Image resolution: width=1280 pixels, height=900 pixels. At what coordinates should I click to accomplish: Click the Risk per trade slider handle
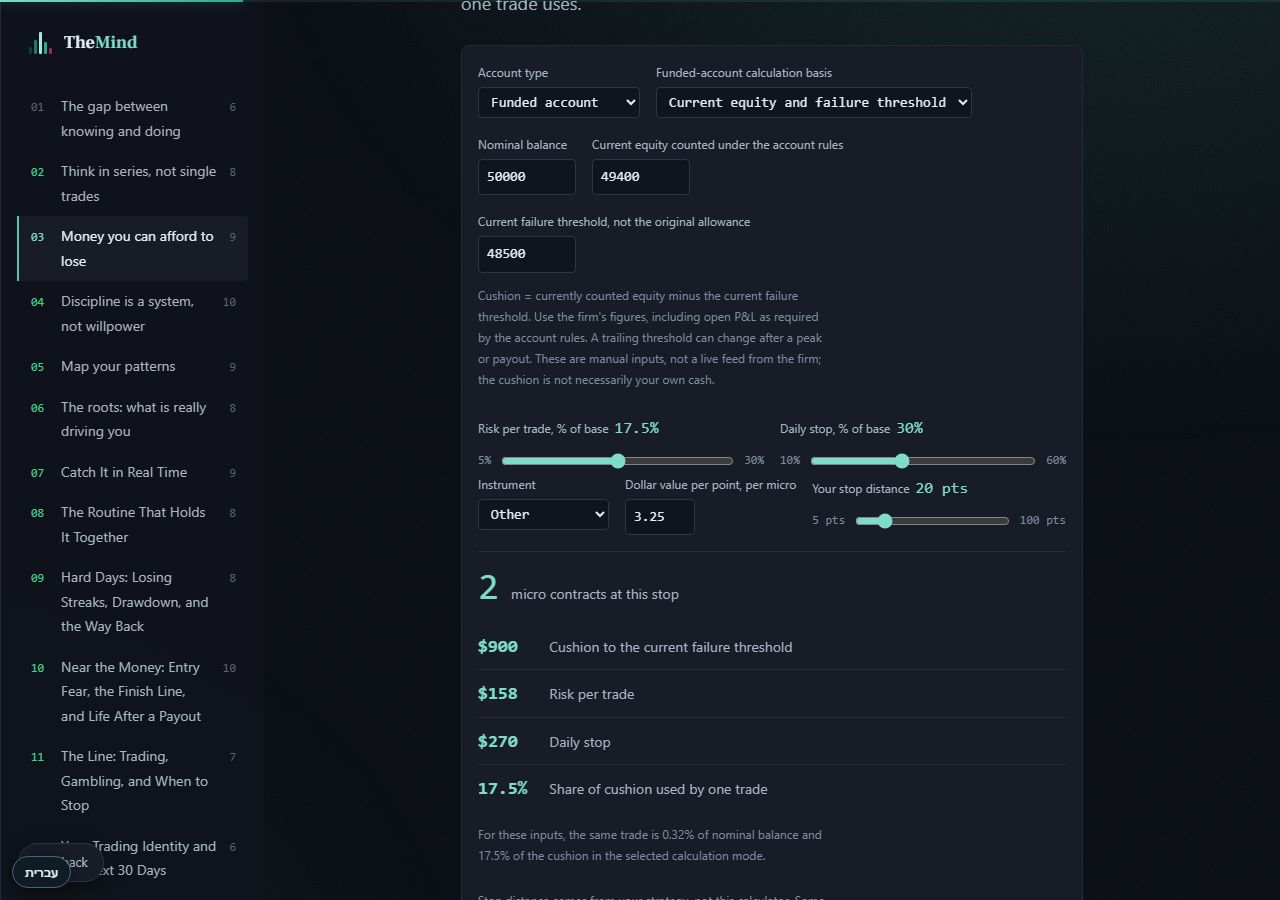point(618,461)
